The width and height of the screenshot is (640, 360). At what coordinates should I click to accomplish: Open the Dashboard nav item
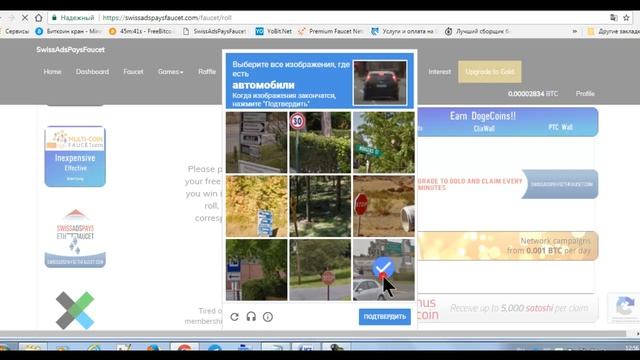coord(92,71)
